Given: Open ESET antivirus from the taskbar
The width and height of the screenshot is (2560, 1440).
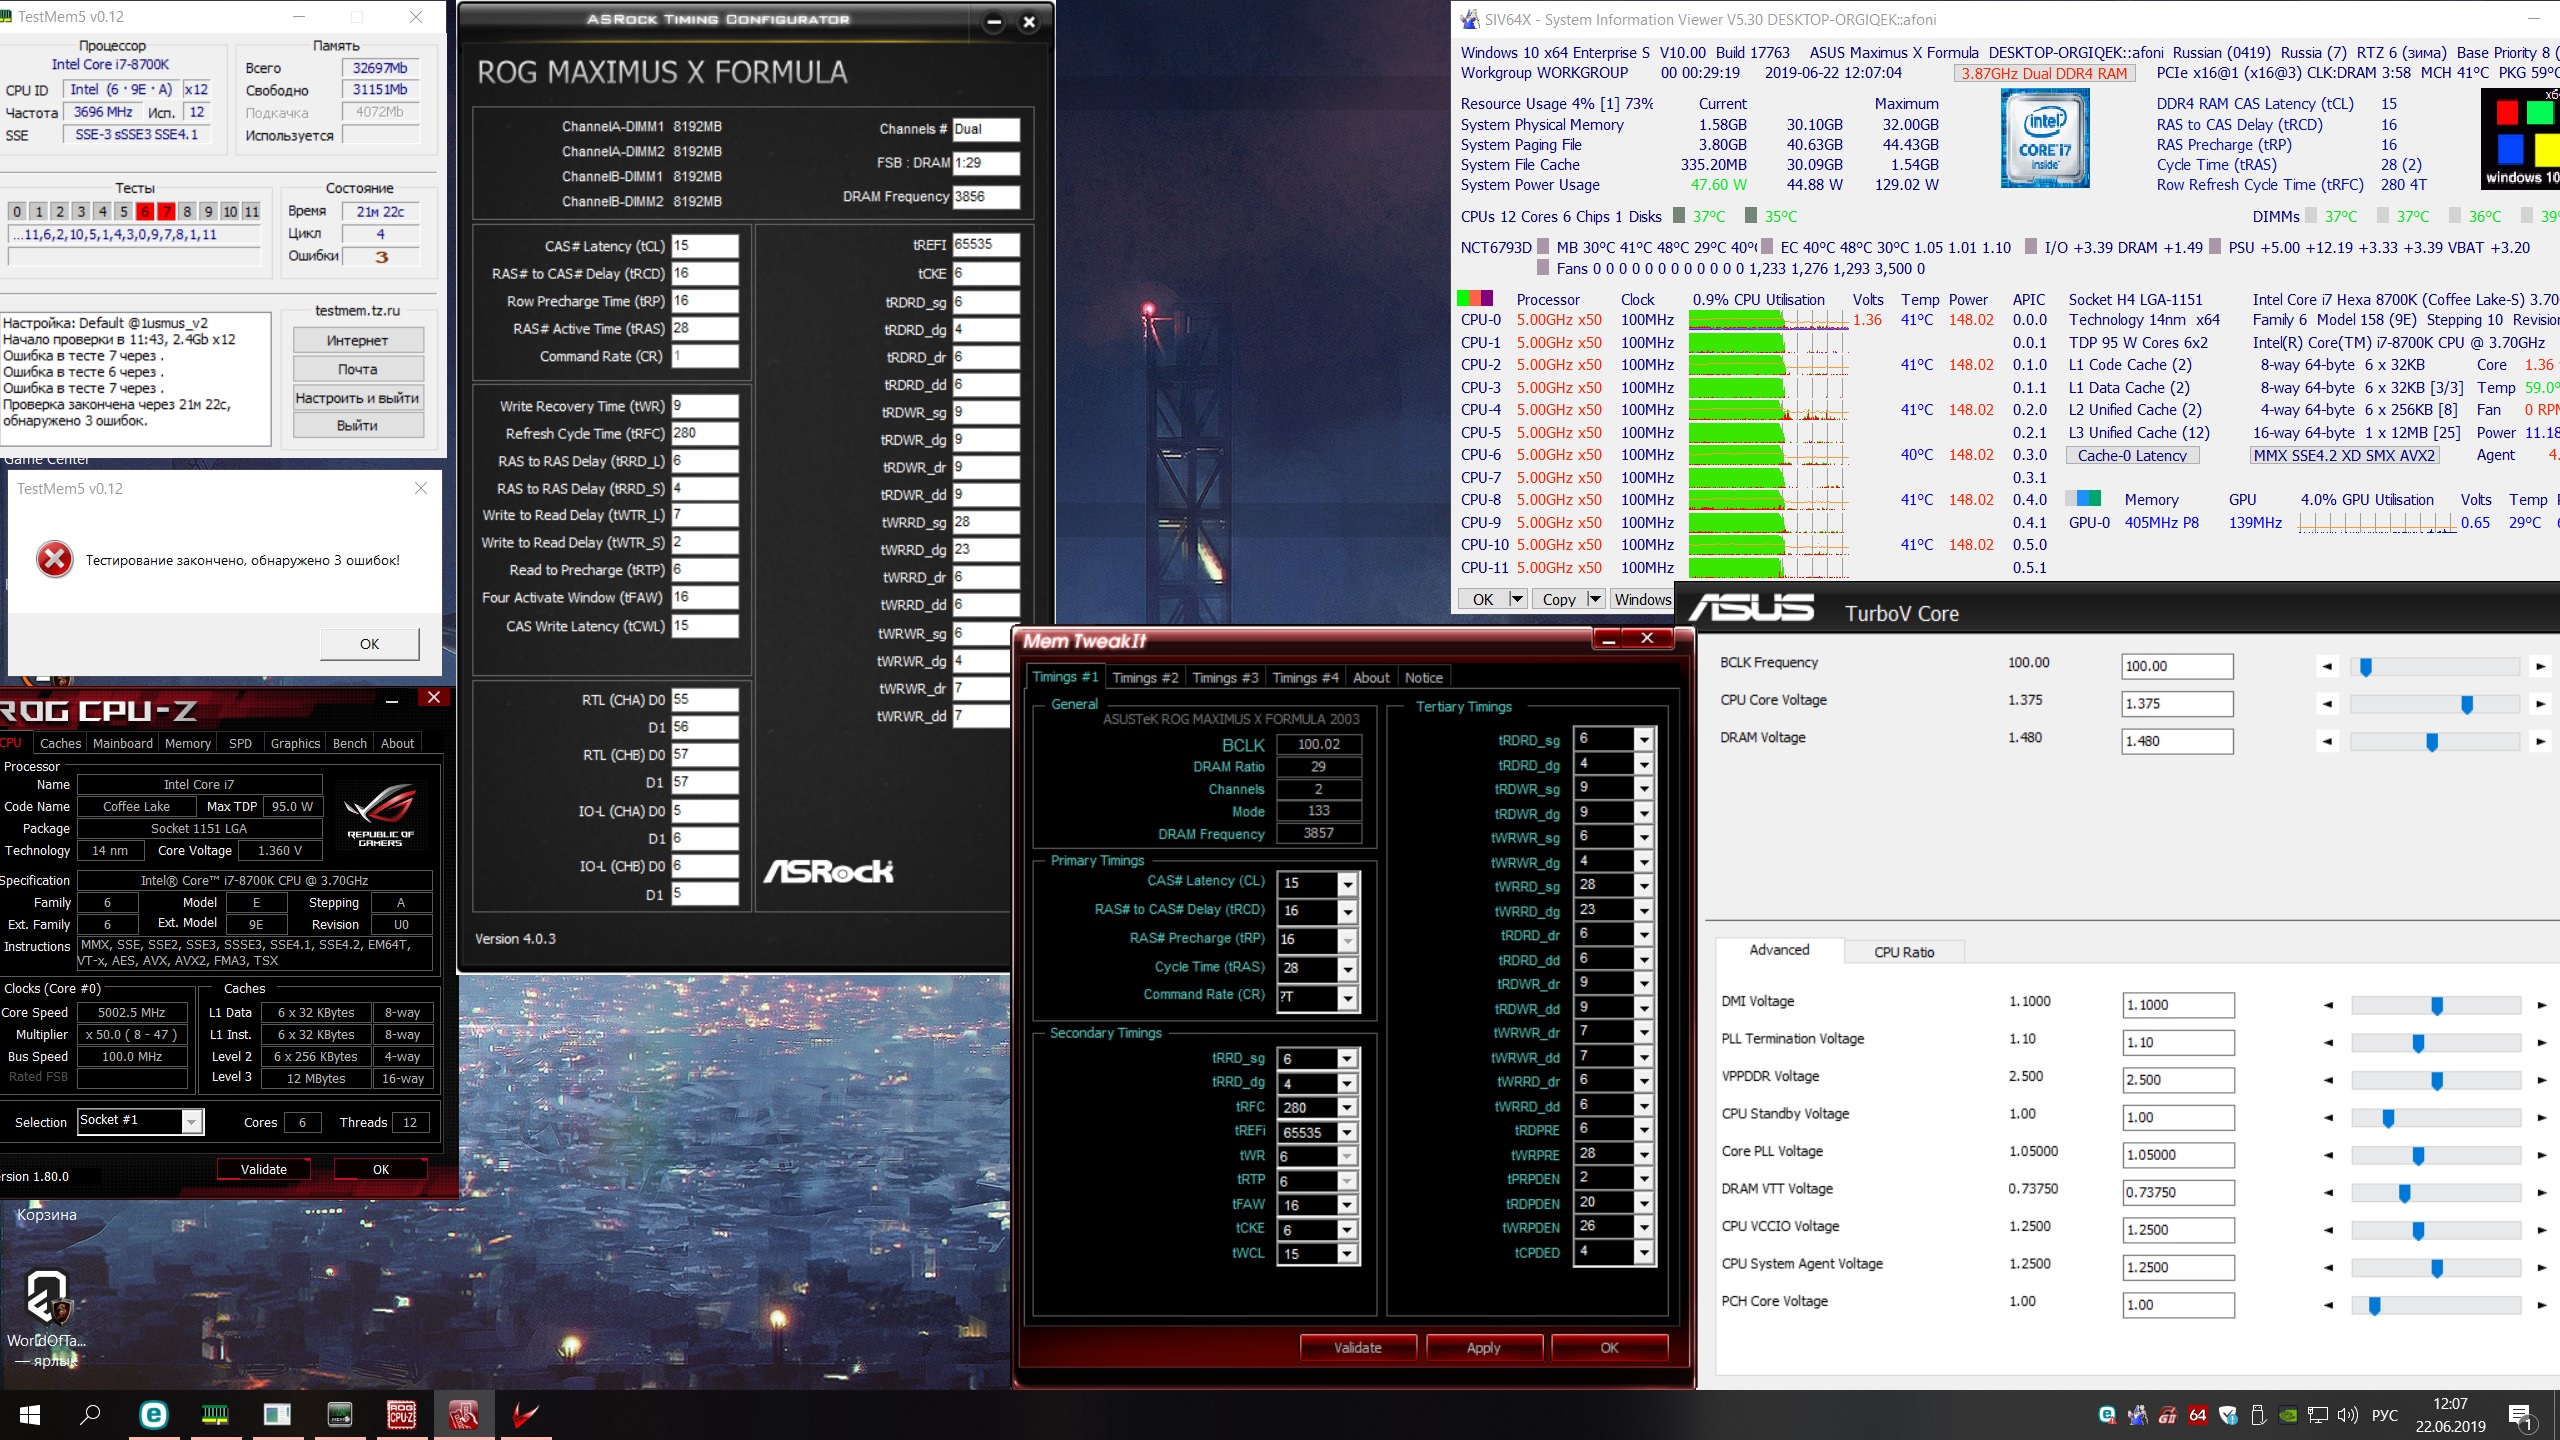Looking at the screenshot, I should [x=153, y=1414].
